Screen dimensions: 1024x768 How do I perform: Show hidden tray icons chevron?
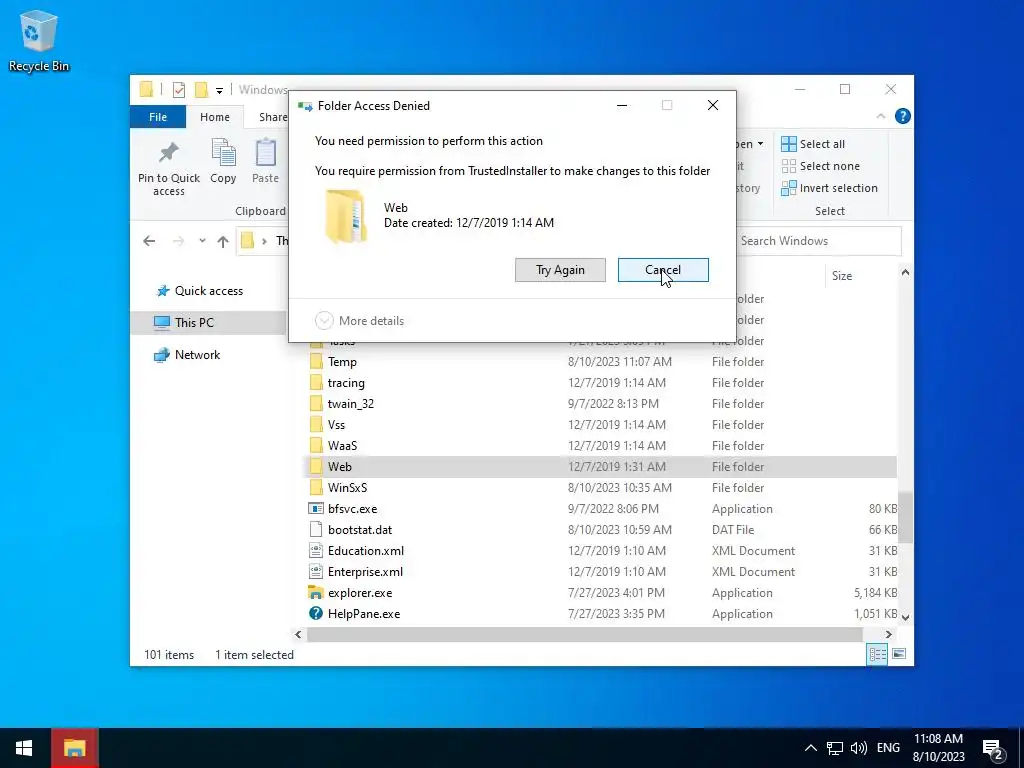(x=810, y=748)
